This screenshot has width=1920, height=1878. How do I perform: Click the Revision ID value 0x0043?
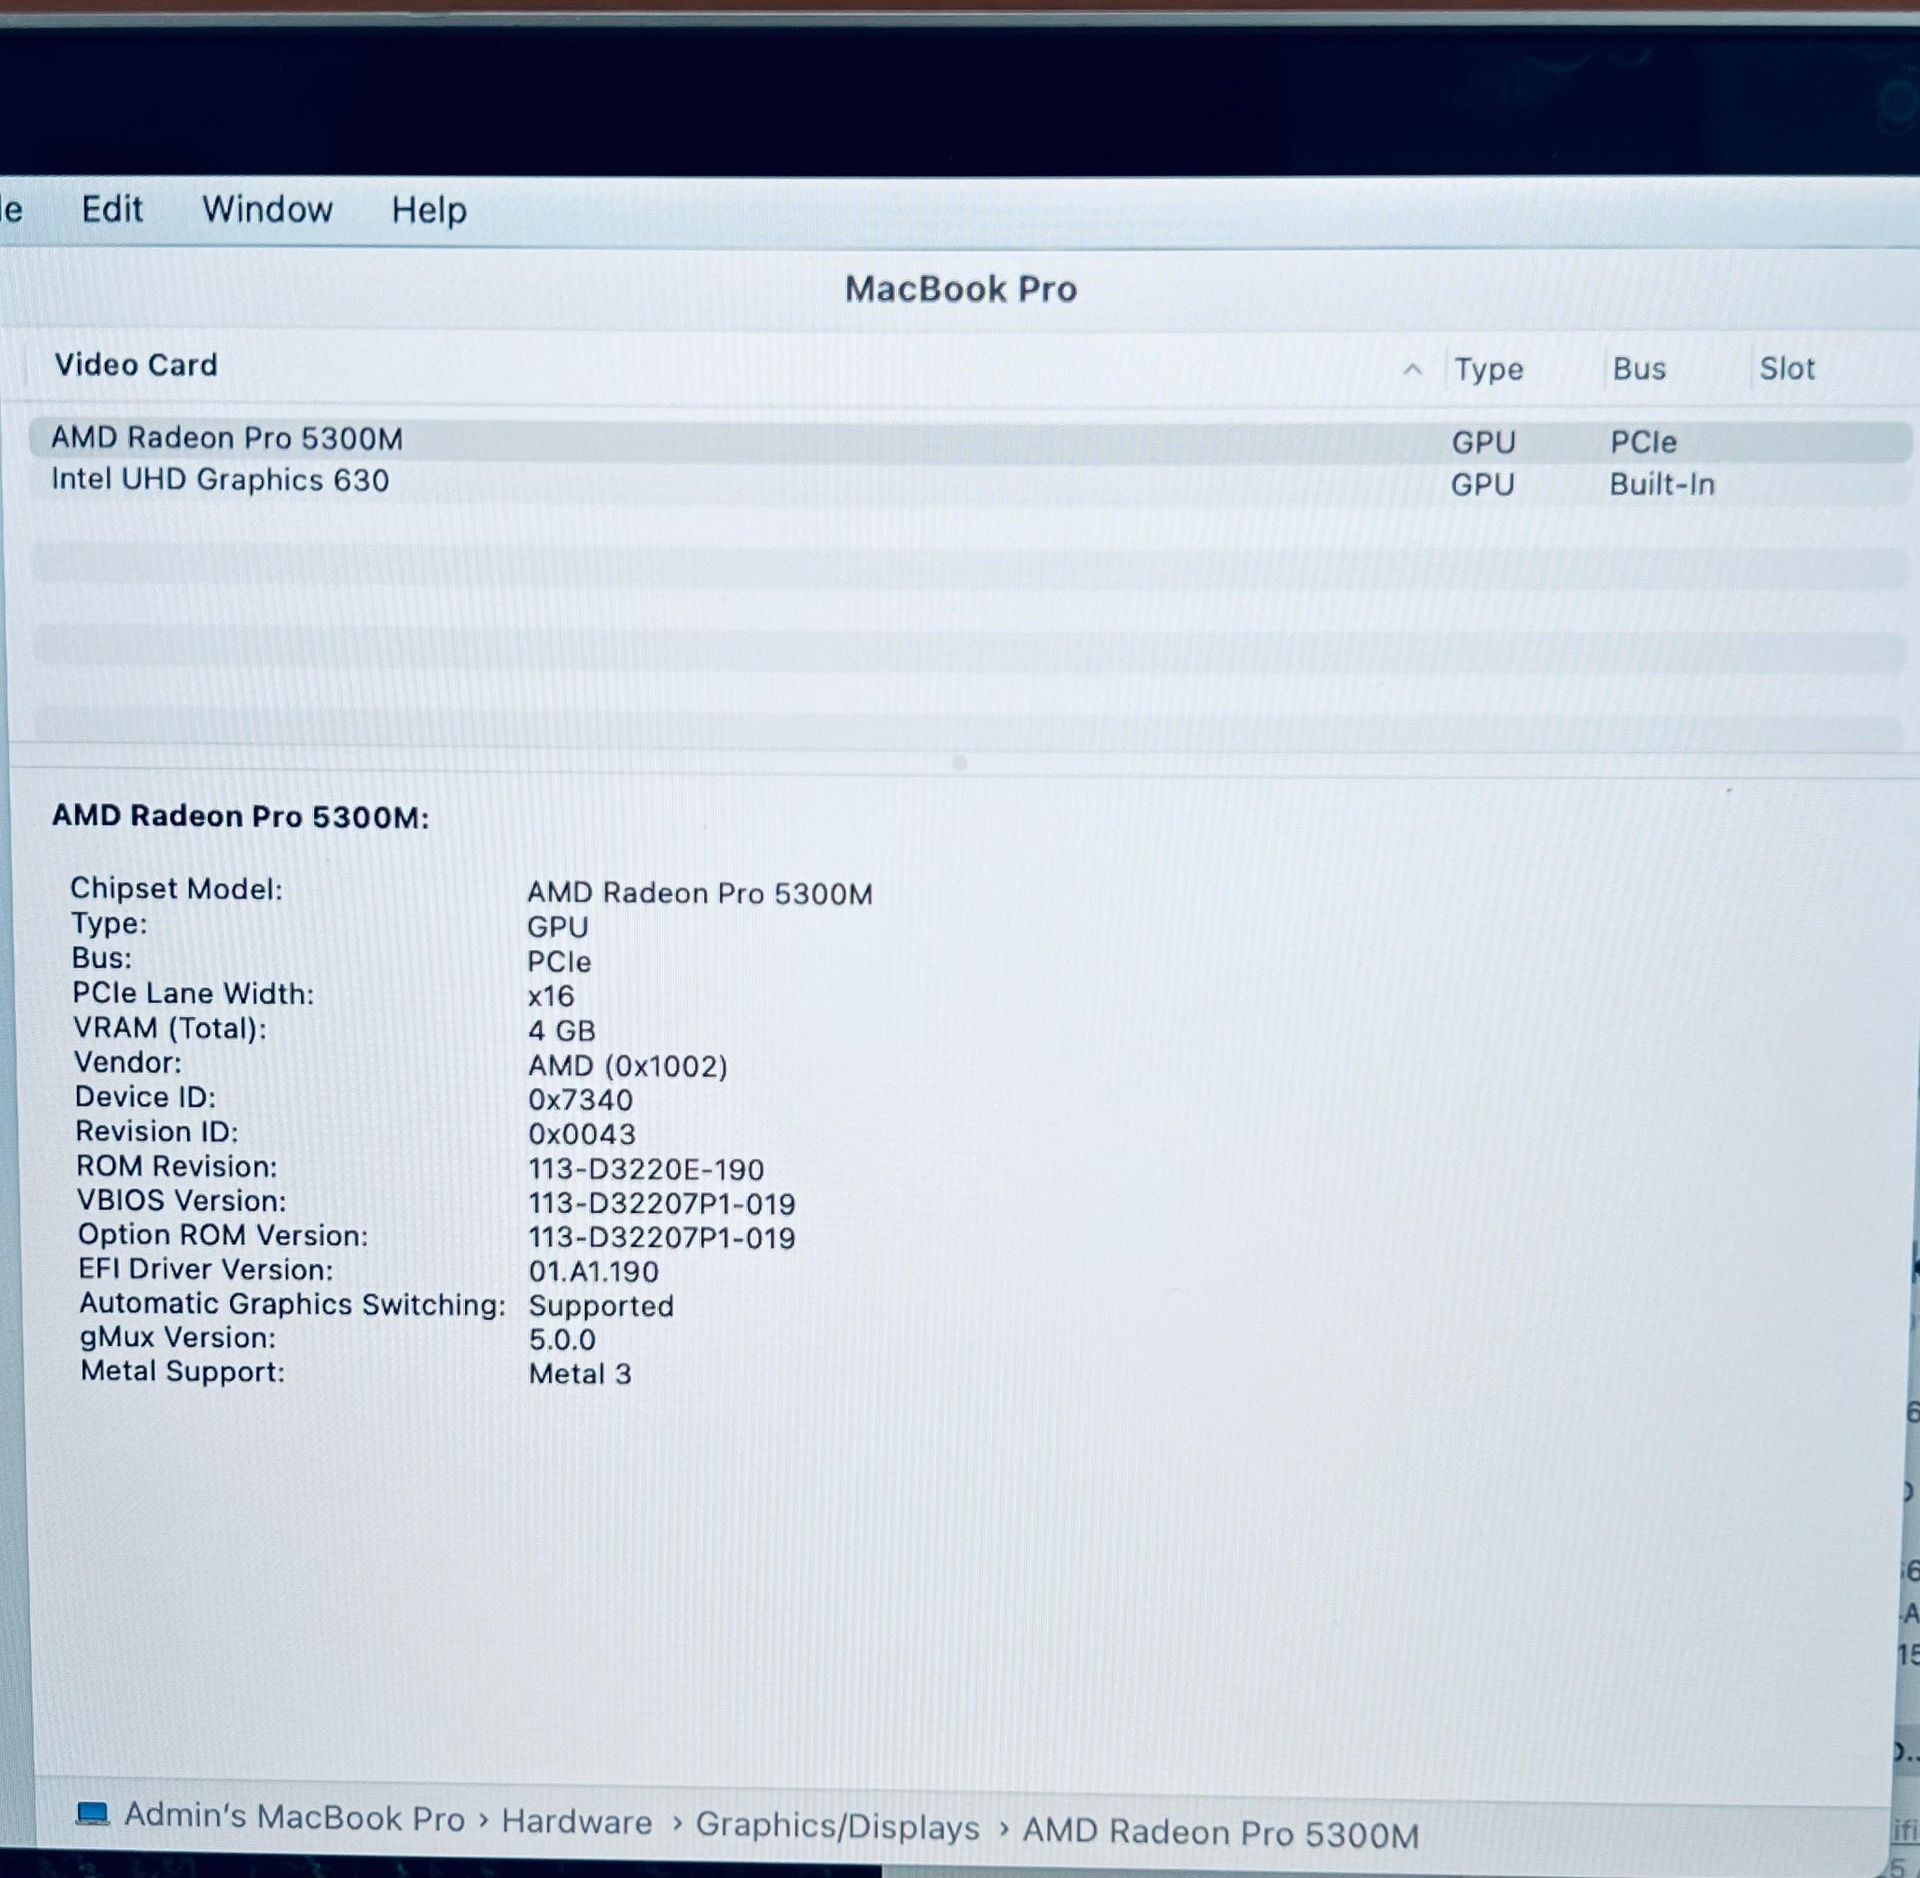pos(582,1134)
